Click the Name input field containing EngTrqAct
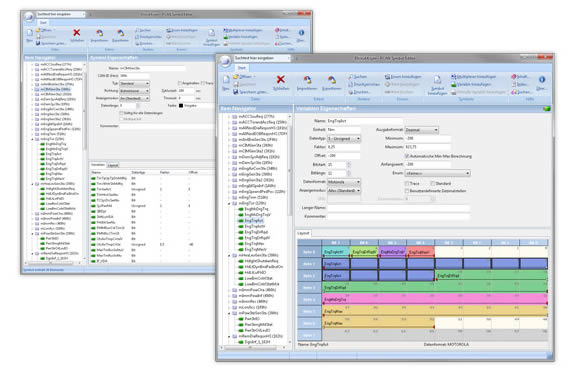 point(365,121)
